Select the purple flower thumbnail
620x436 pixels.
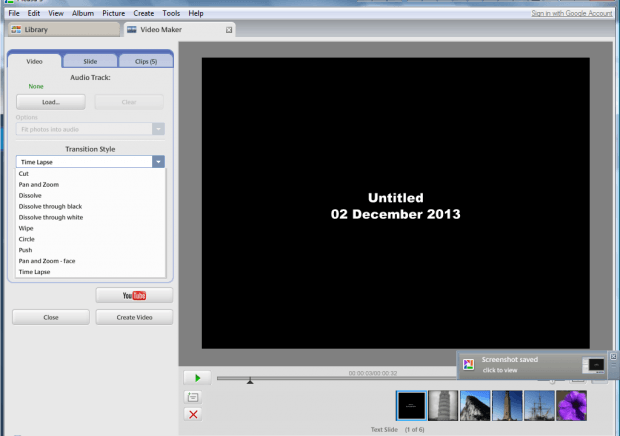[x=571, y=405]
